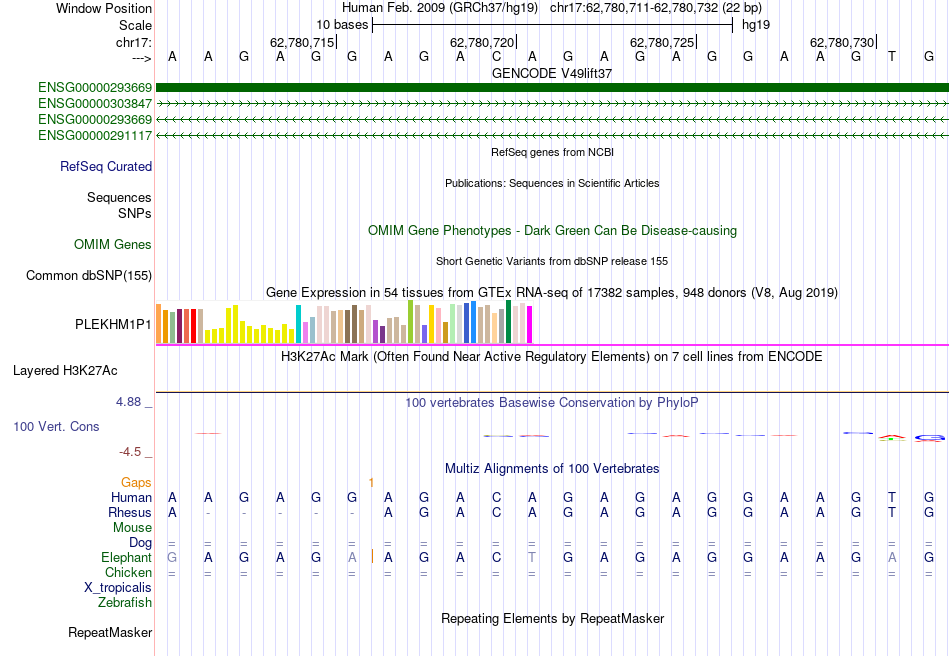Screen dimensions: 950x656
Task: Click the GENCODE V49lift37 track title
Action: (552, 73)
